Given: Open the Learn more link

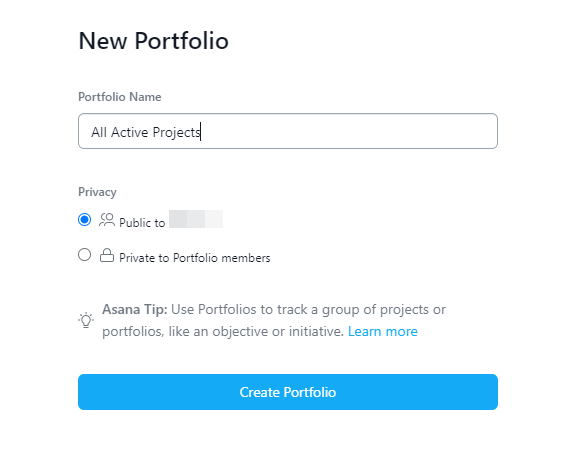Looking at the screenshot, I should coord(383,332).
